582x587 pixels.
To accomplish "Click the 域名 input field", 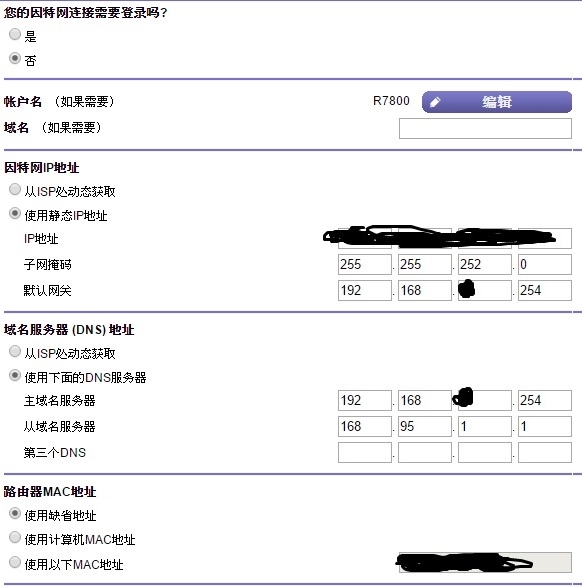I will 485,128.
